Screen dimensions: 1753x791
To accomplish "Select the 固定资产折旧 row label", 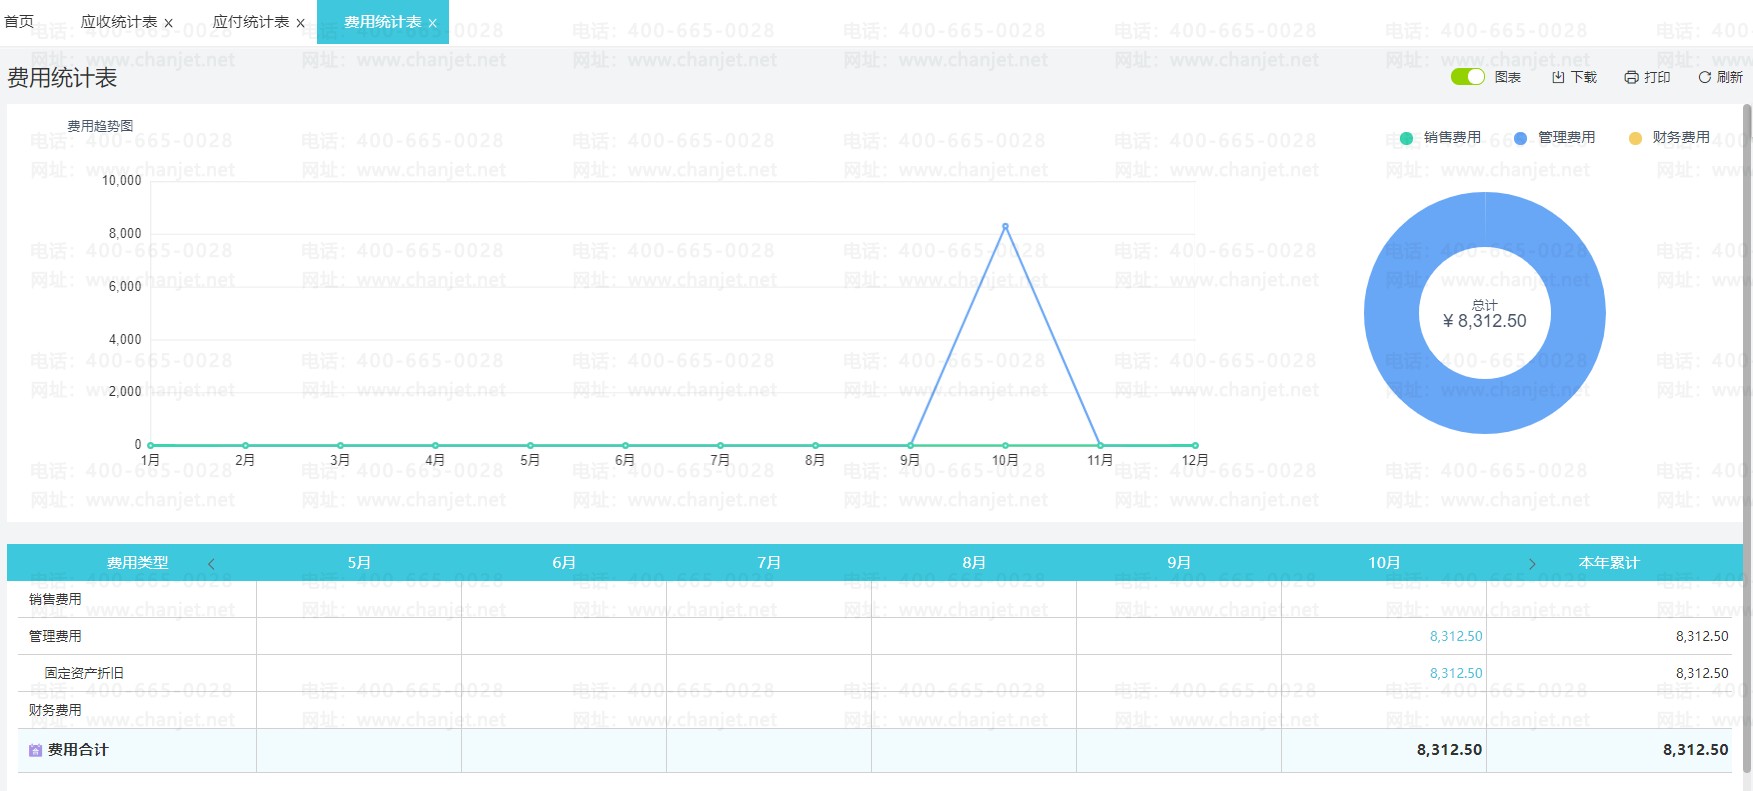I will 84,673.
